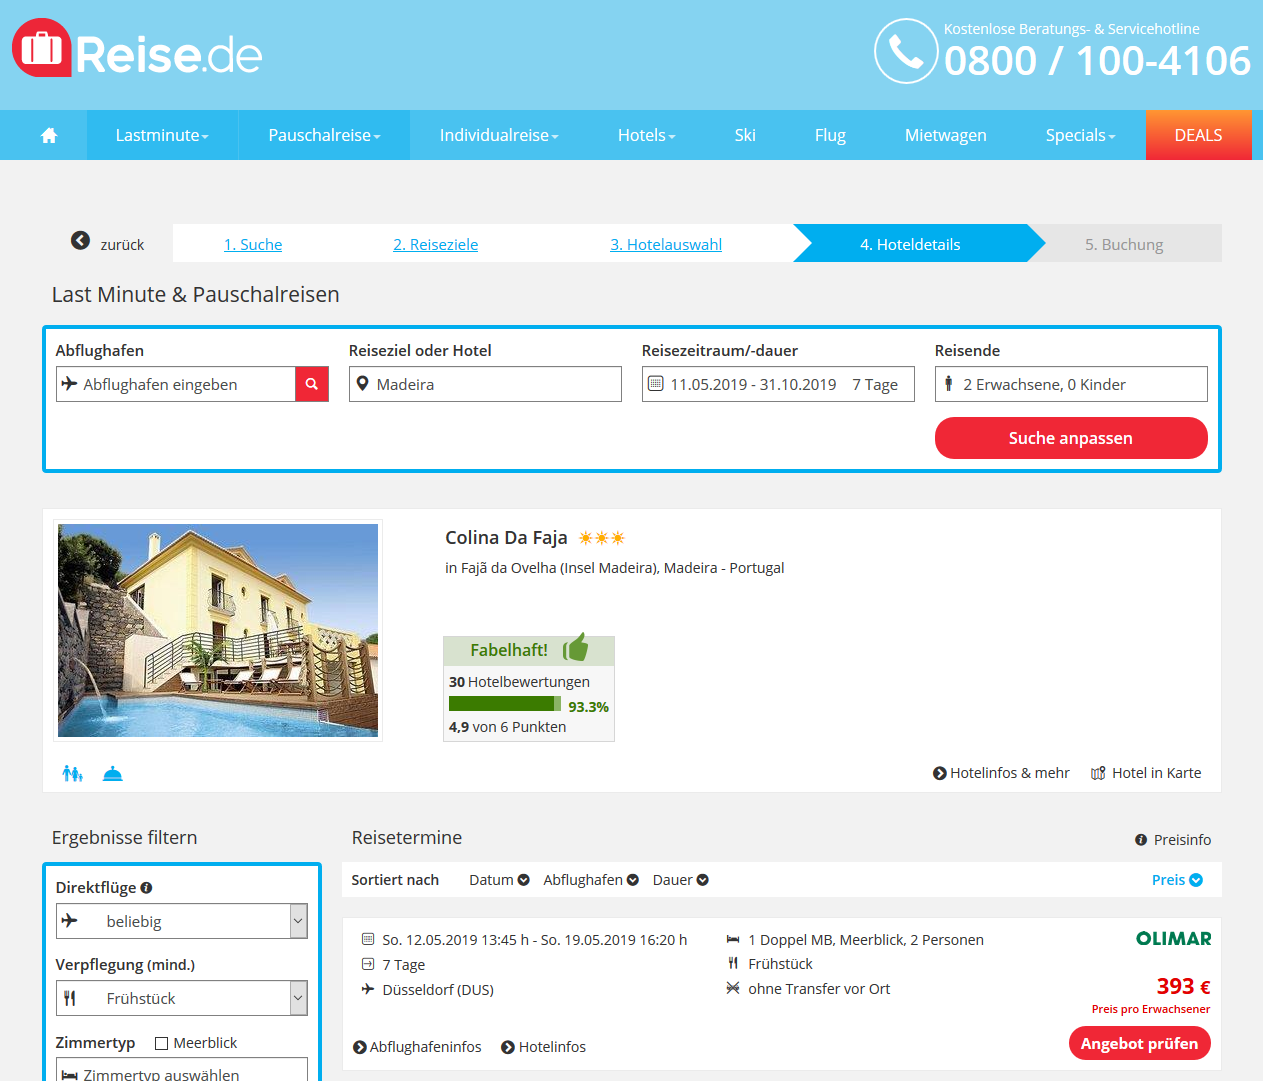Image resolution: width=1263 pixels, height=1081 pixels.
Task: Open the Flug menu item
Action: click(x=830, y=135)
